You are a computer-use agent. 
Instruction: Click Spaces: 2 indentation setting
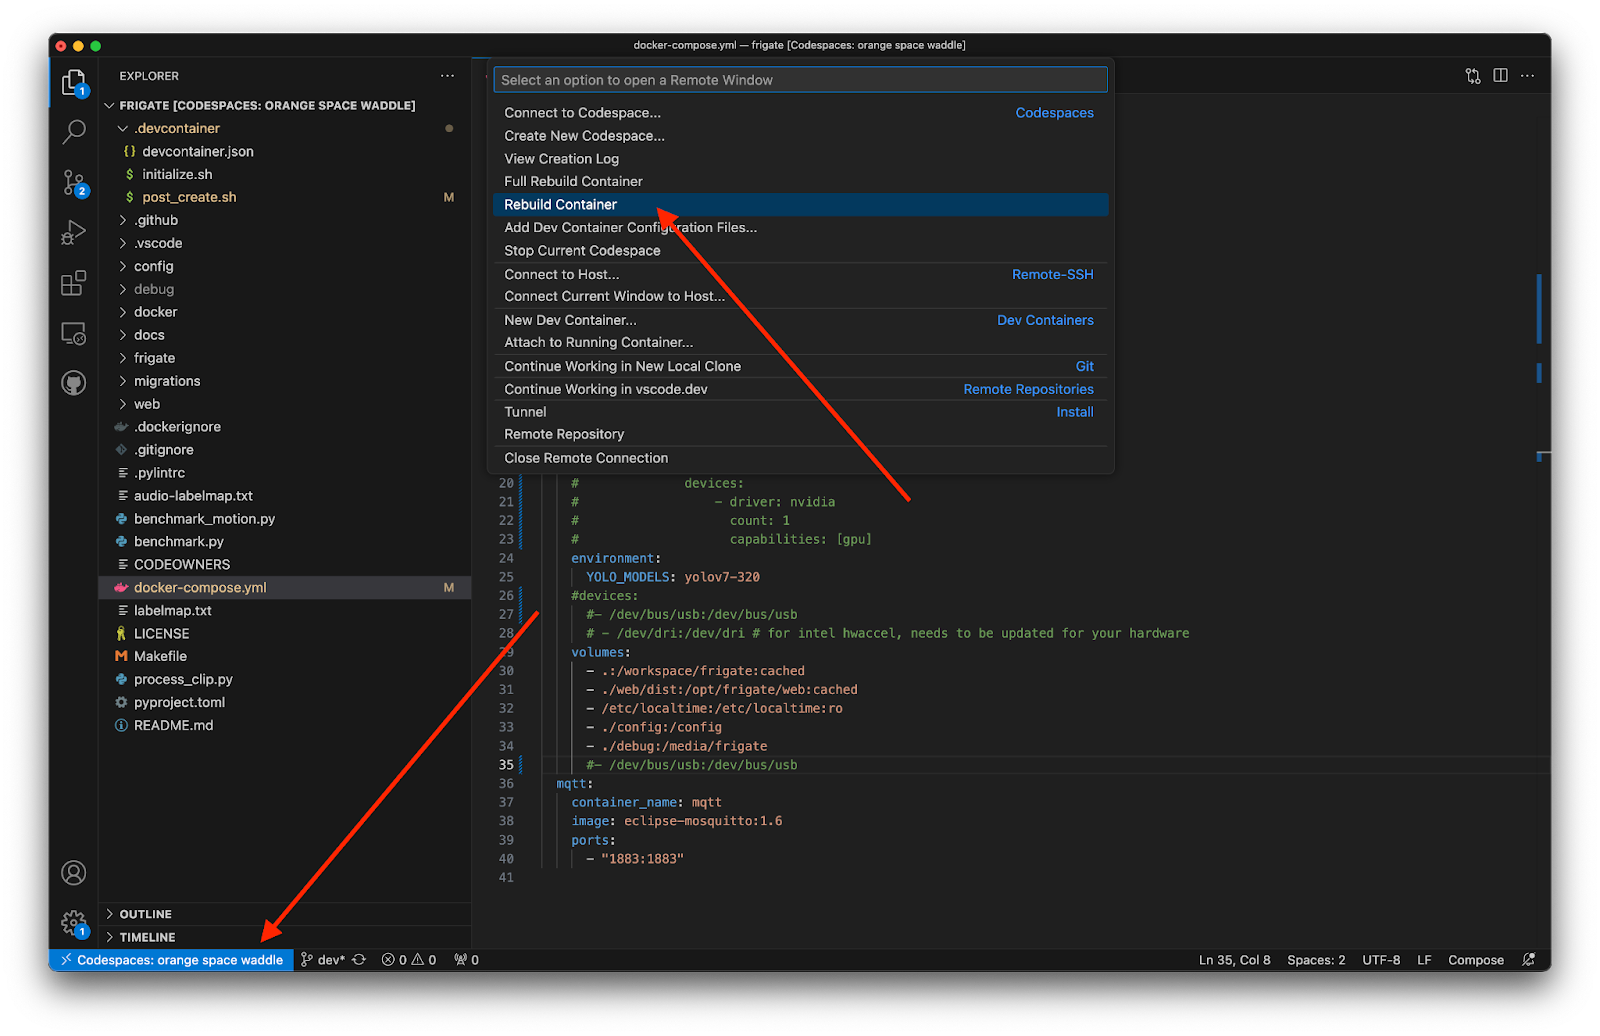coord(1316,960)
